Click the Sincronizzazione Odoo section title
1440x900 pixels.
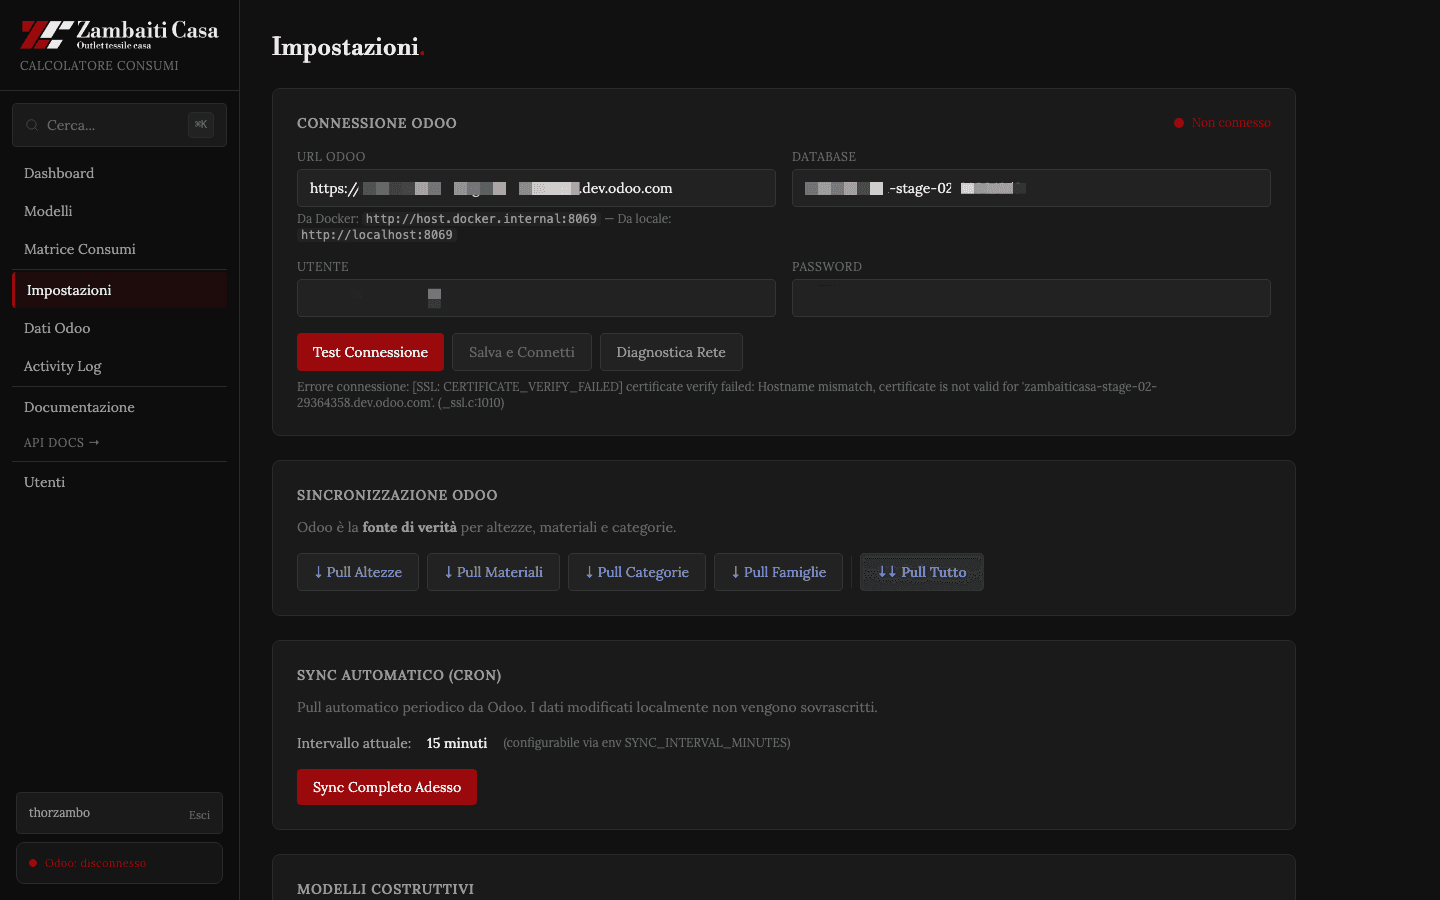(x=397, y=495)
